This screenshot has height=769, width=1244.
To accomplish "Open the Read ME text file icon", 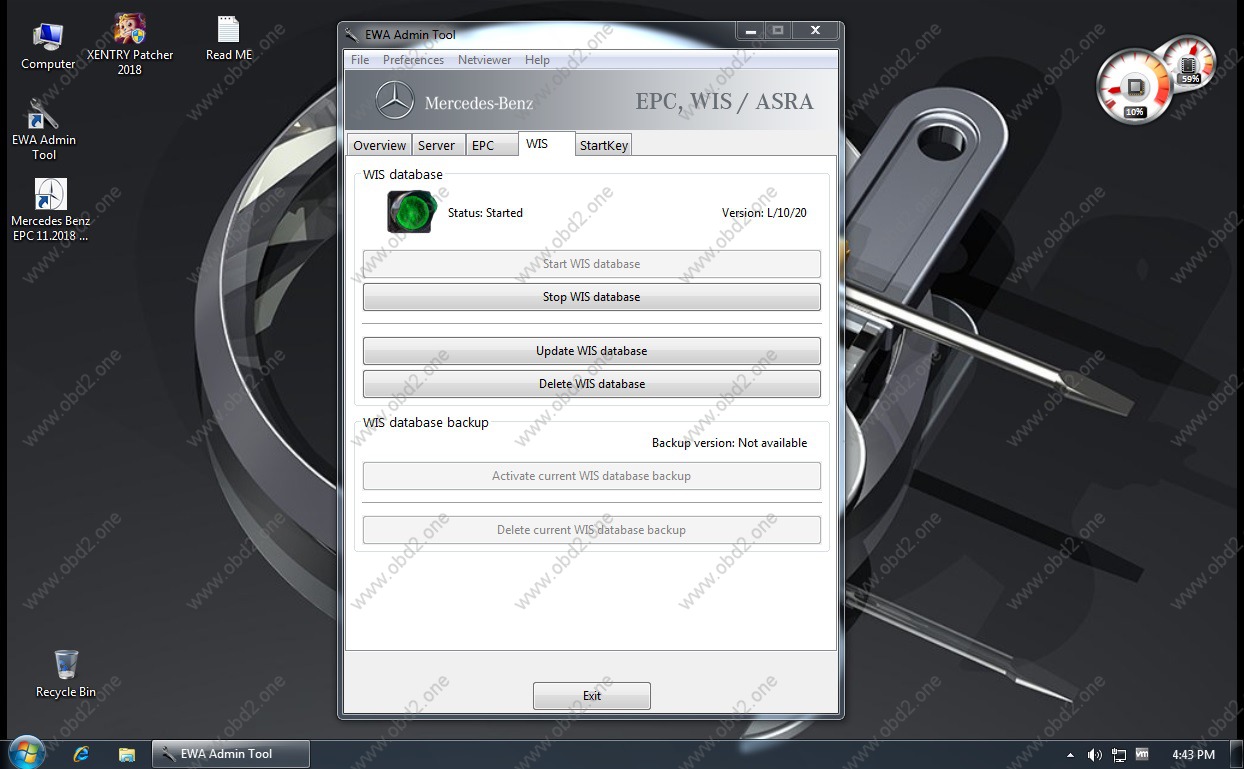I will pos(229,32).
